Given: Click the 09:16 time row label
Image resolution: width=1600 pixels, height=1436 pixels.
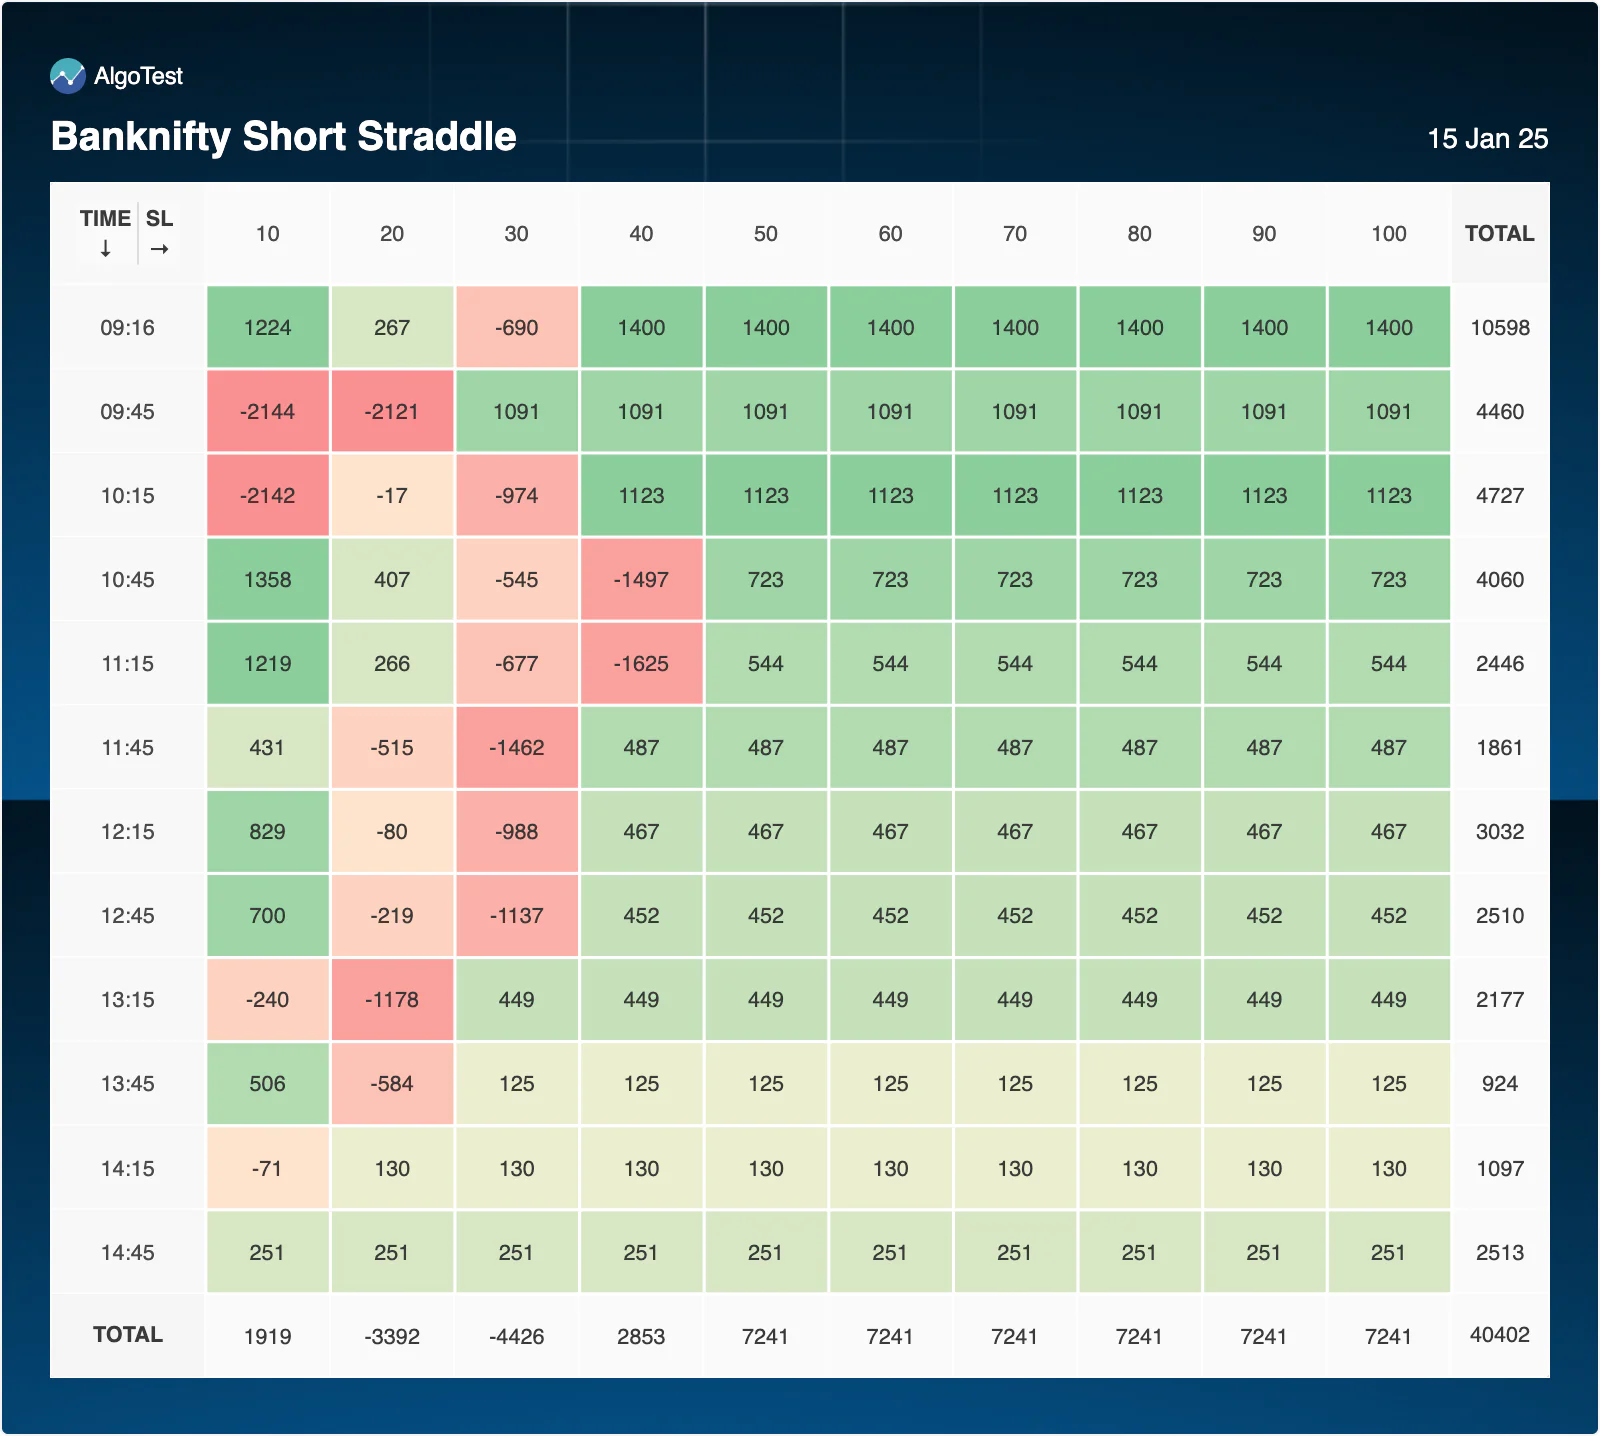Looking at the screenshot, I should click(x=128, y=328).
